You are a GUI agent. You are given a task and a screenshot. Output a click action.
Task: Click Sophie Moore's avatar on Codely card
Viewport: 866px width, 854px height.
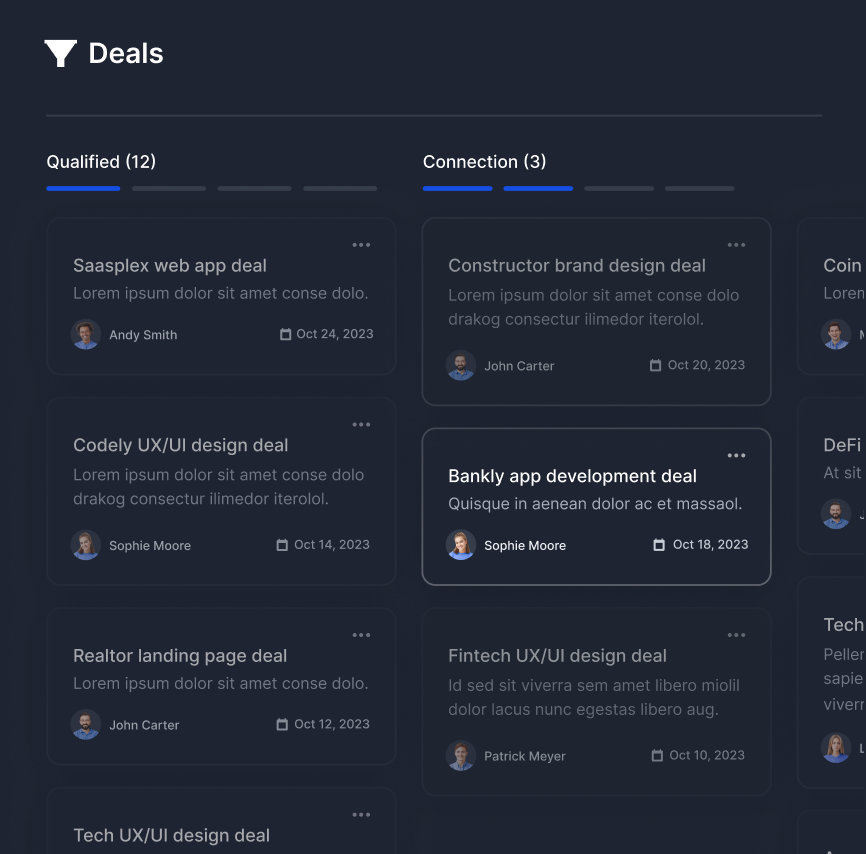coord(85,544)
